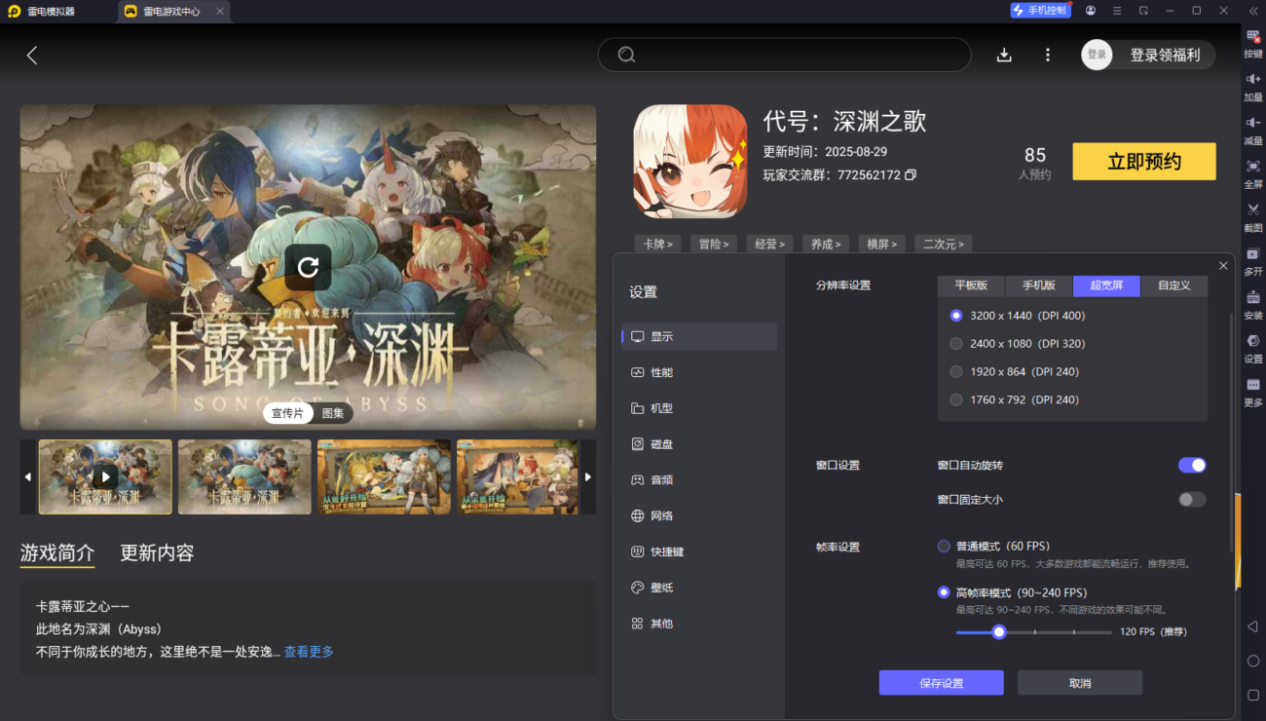Reload the promo video with refresh icon
Screen dimensions: 1266x721
[308, 266]
